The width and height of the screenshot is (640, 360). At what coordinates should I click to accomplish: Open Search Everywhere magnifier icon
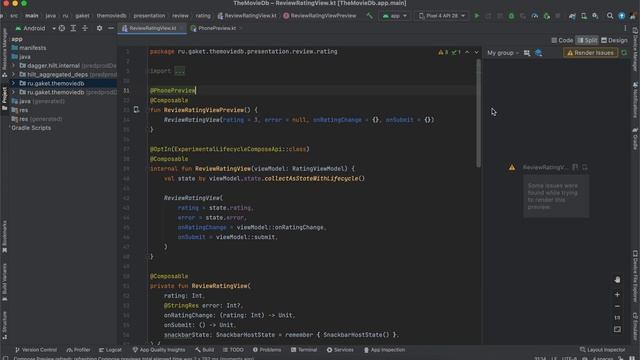(x=610, y=16)
